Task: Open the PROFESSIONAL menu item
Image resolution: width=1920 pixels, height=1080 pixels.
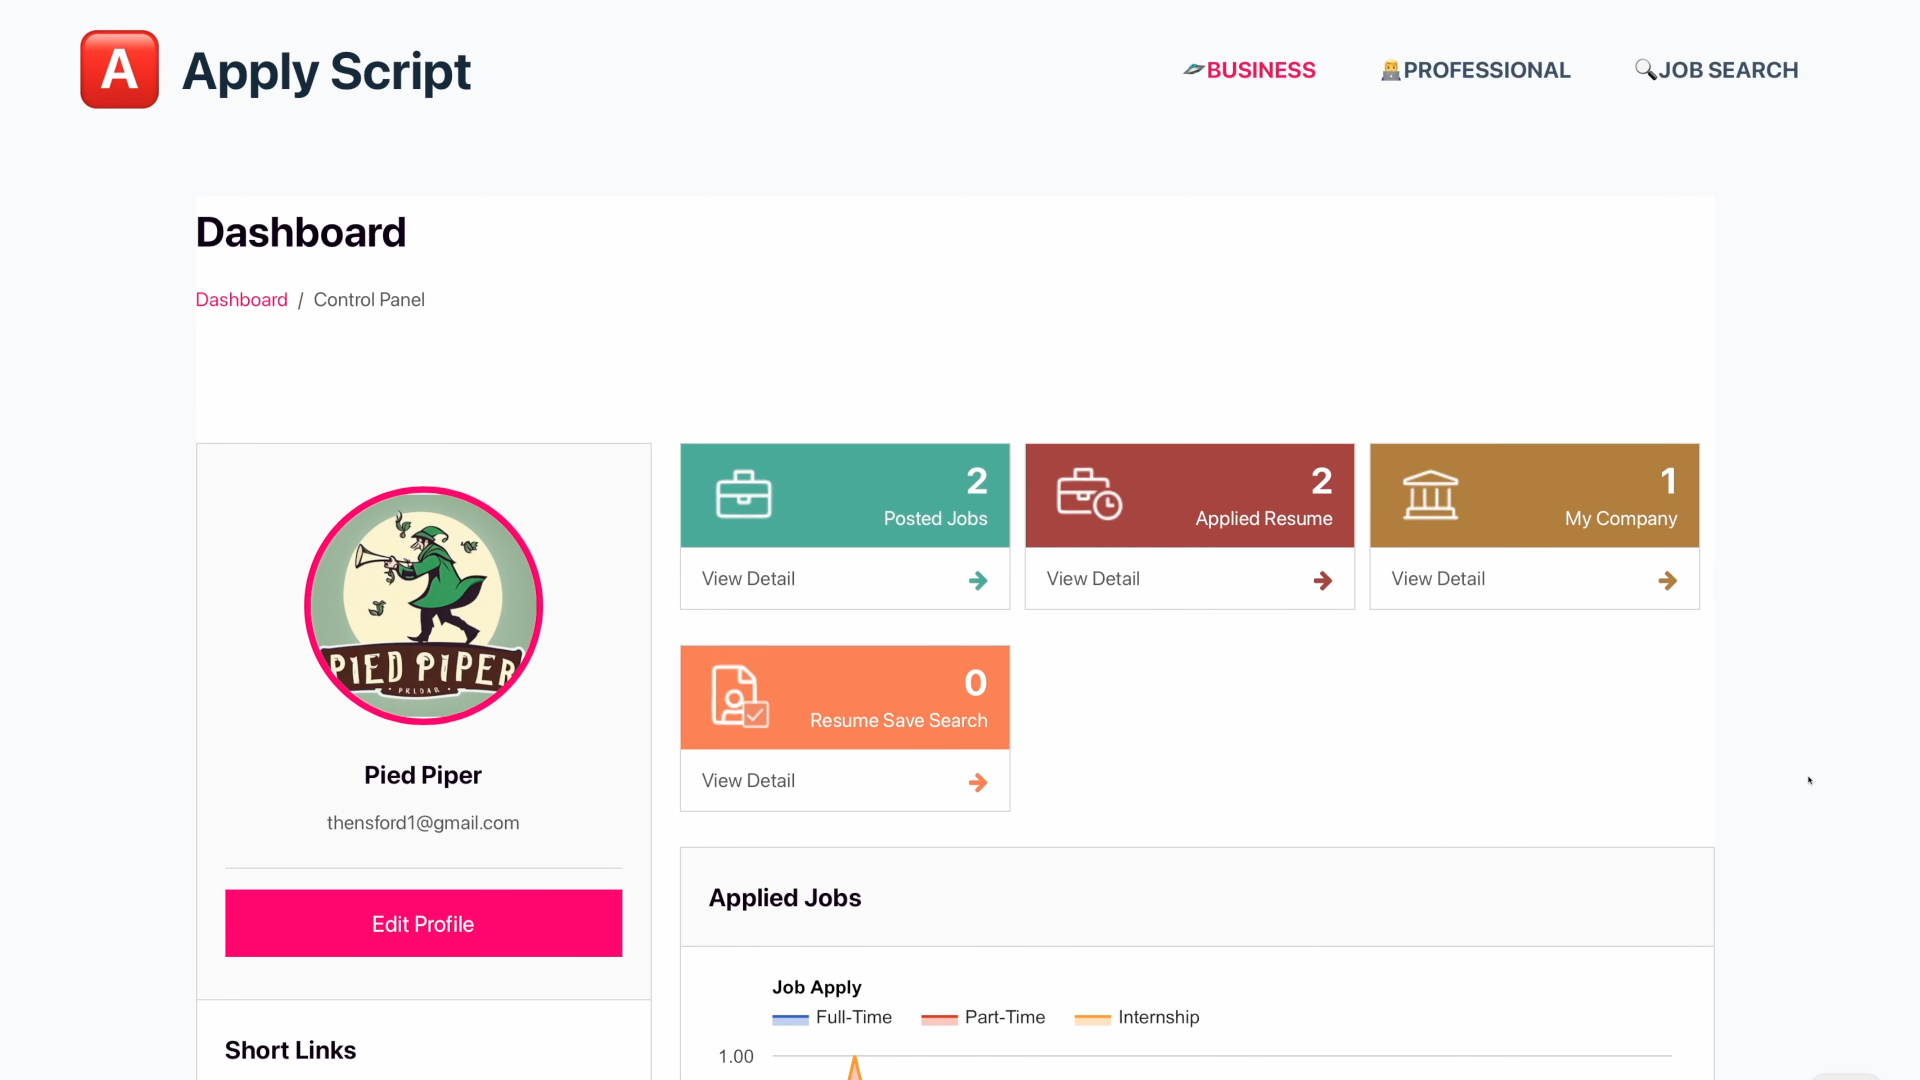Action: point(1476,70)
